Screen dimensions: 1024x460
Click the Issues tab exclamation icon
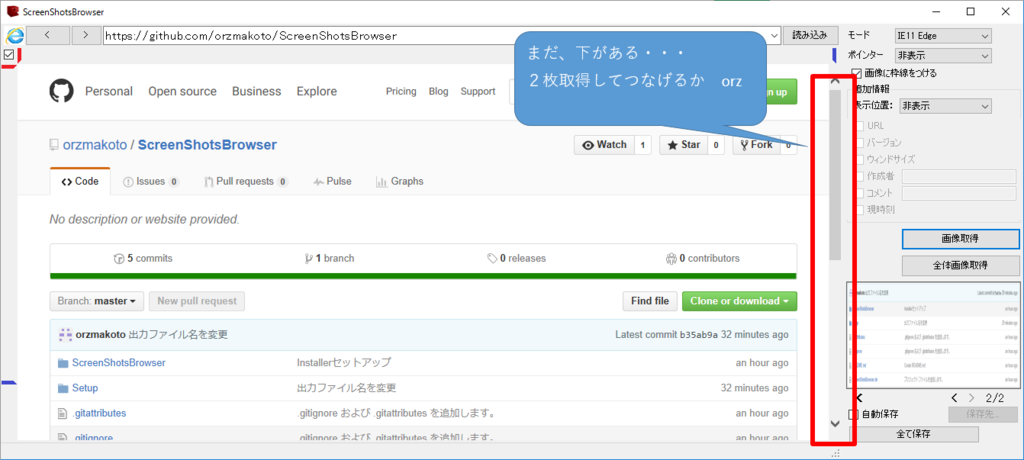click(x=128, y=182)
